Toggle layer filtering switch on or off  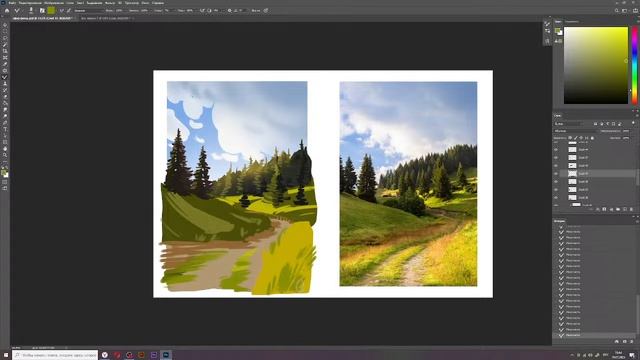pyautogui.click(x=633, y=124)
